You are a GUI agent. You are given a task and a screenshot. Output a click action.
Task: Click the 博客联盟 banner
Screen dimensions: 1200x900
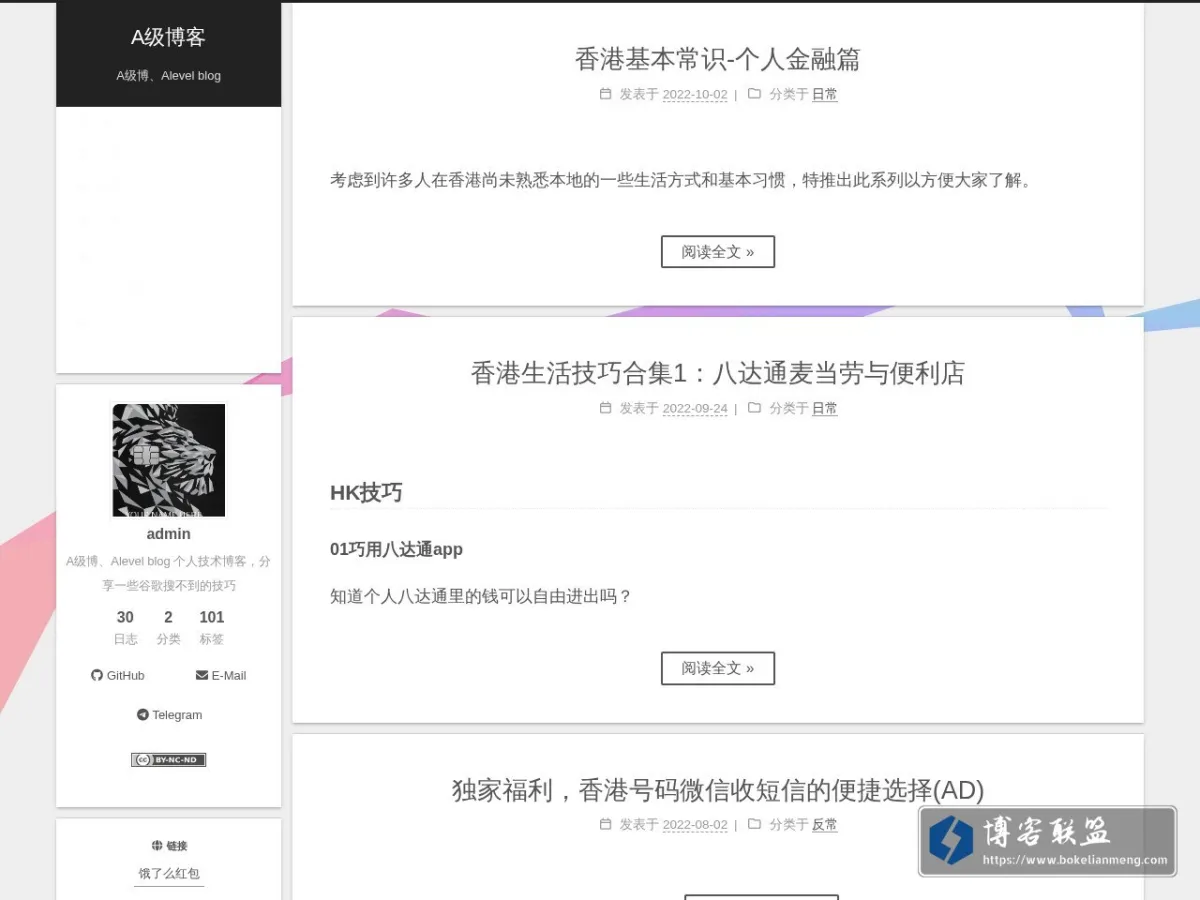pyautogui.click(x=1047, y=841)
